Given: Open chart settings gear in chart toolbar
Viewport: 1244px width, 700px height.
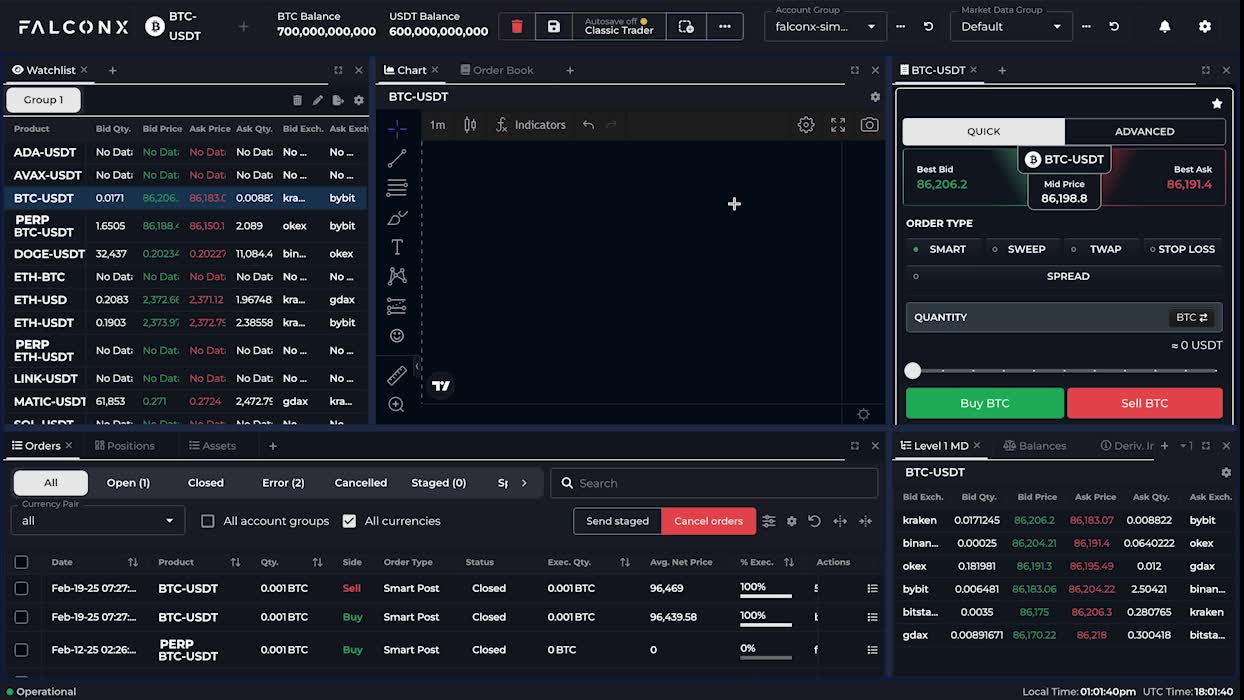Looking at the screenshot, I should pyautogui.click(x=806, y=125).
